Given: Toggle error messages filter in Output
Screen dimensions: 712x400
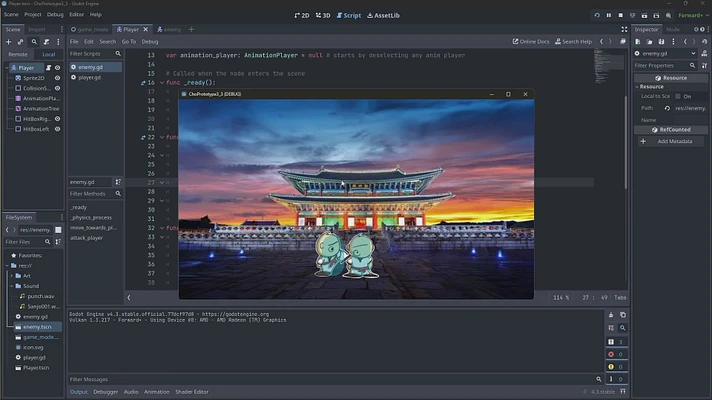Looking at the screenshot, I should pyautogui.click(x=617, y=354).
